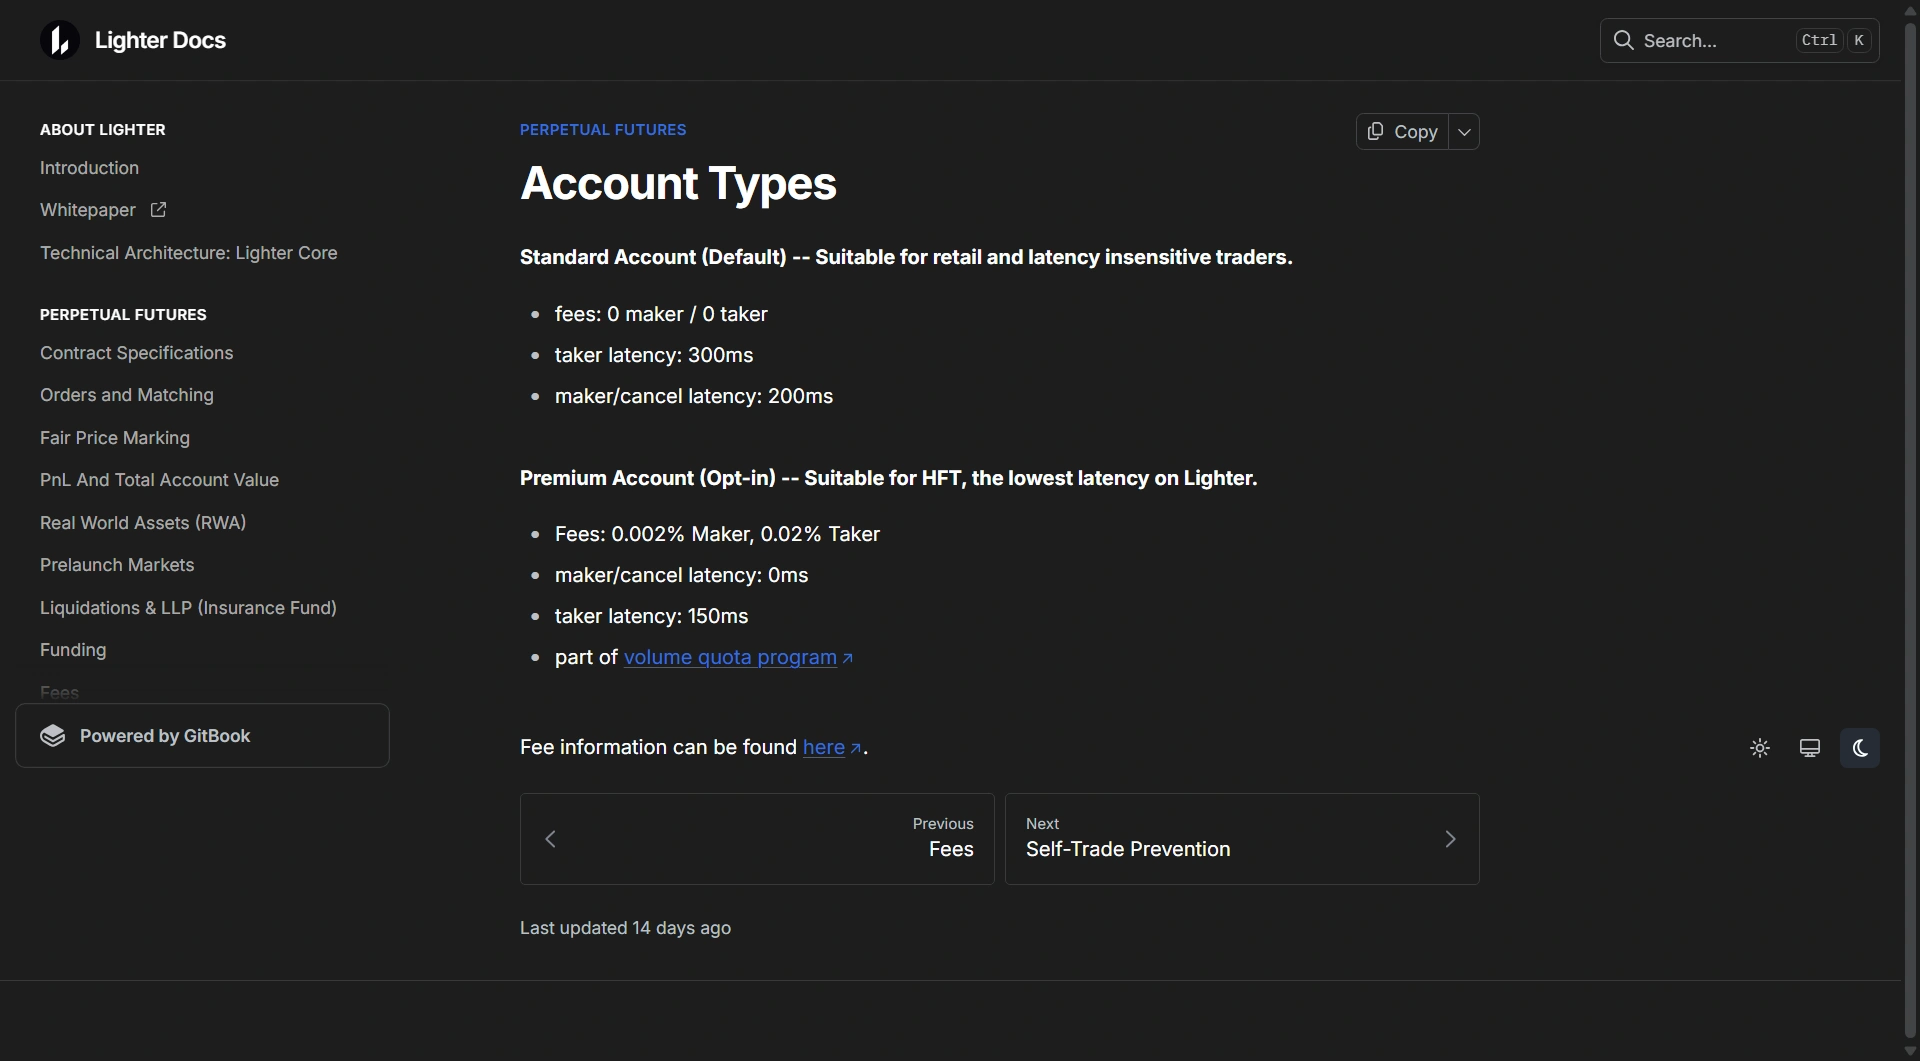Expand the Copy dropdown chevron
Screen dimensions: 1920x1061
point(1464,131)
